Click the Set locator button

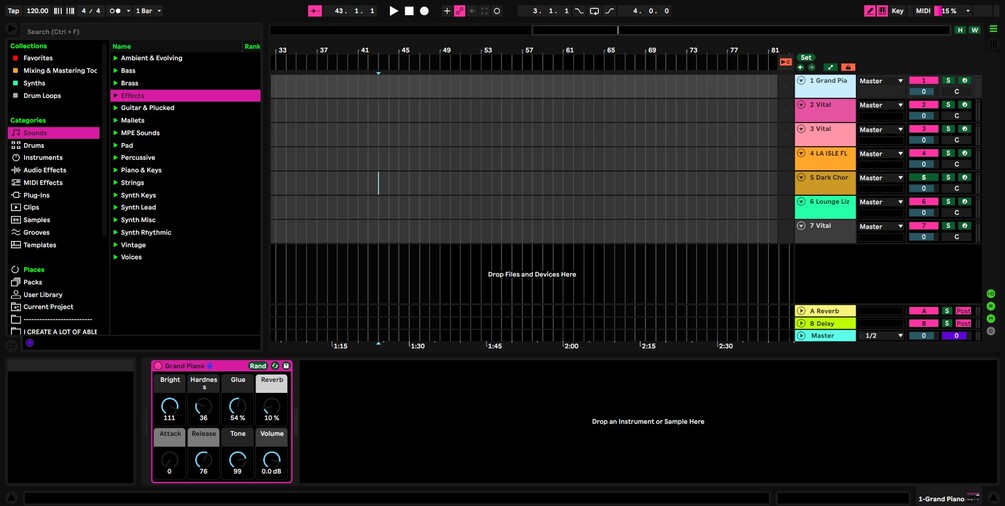tap(806, 58)
